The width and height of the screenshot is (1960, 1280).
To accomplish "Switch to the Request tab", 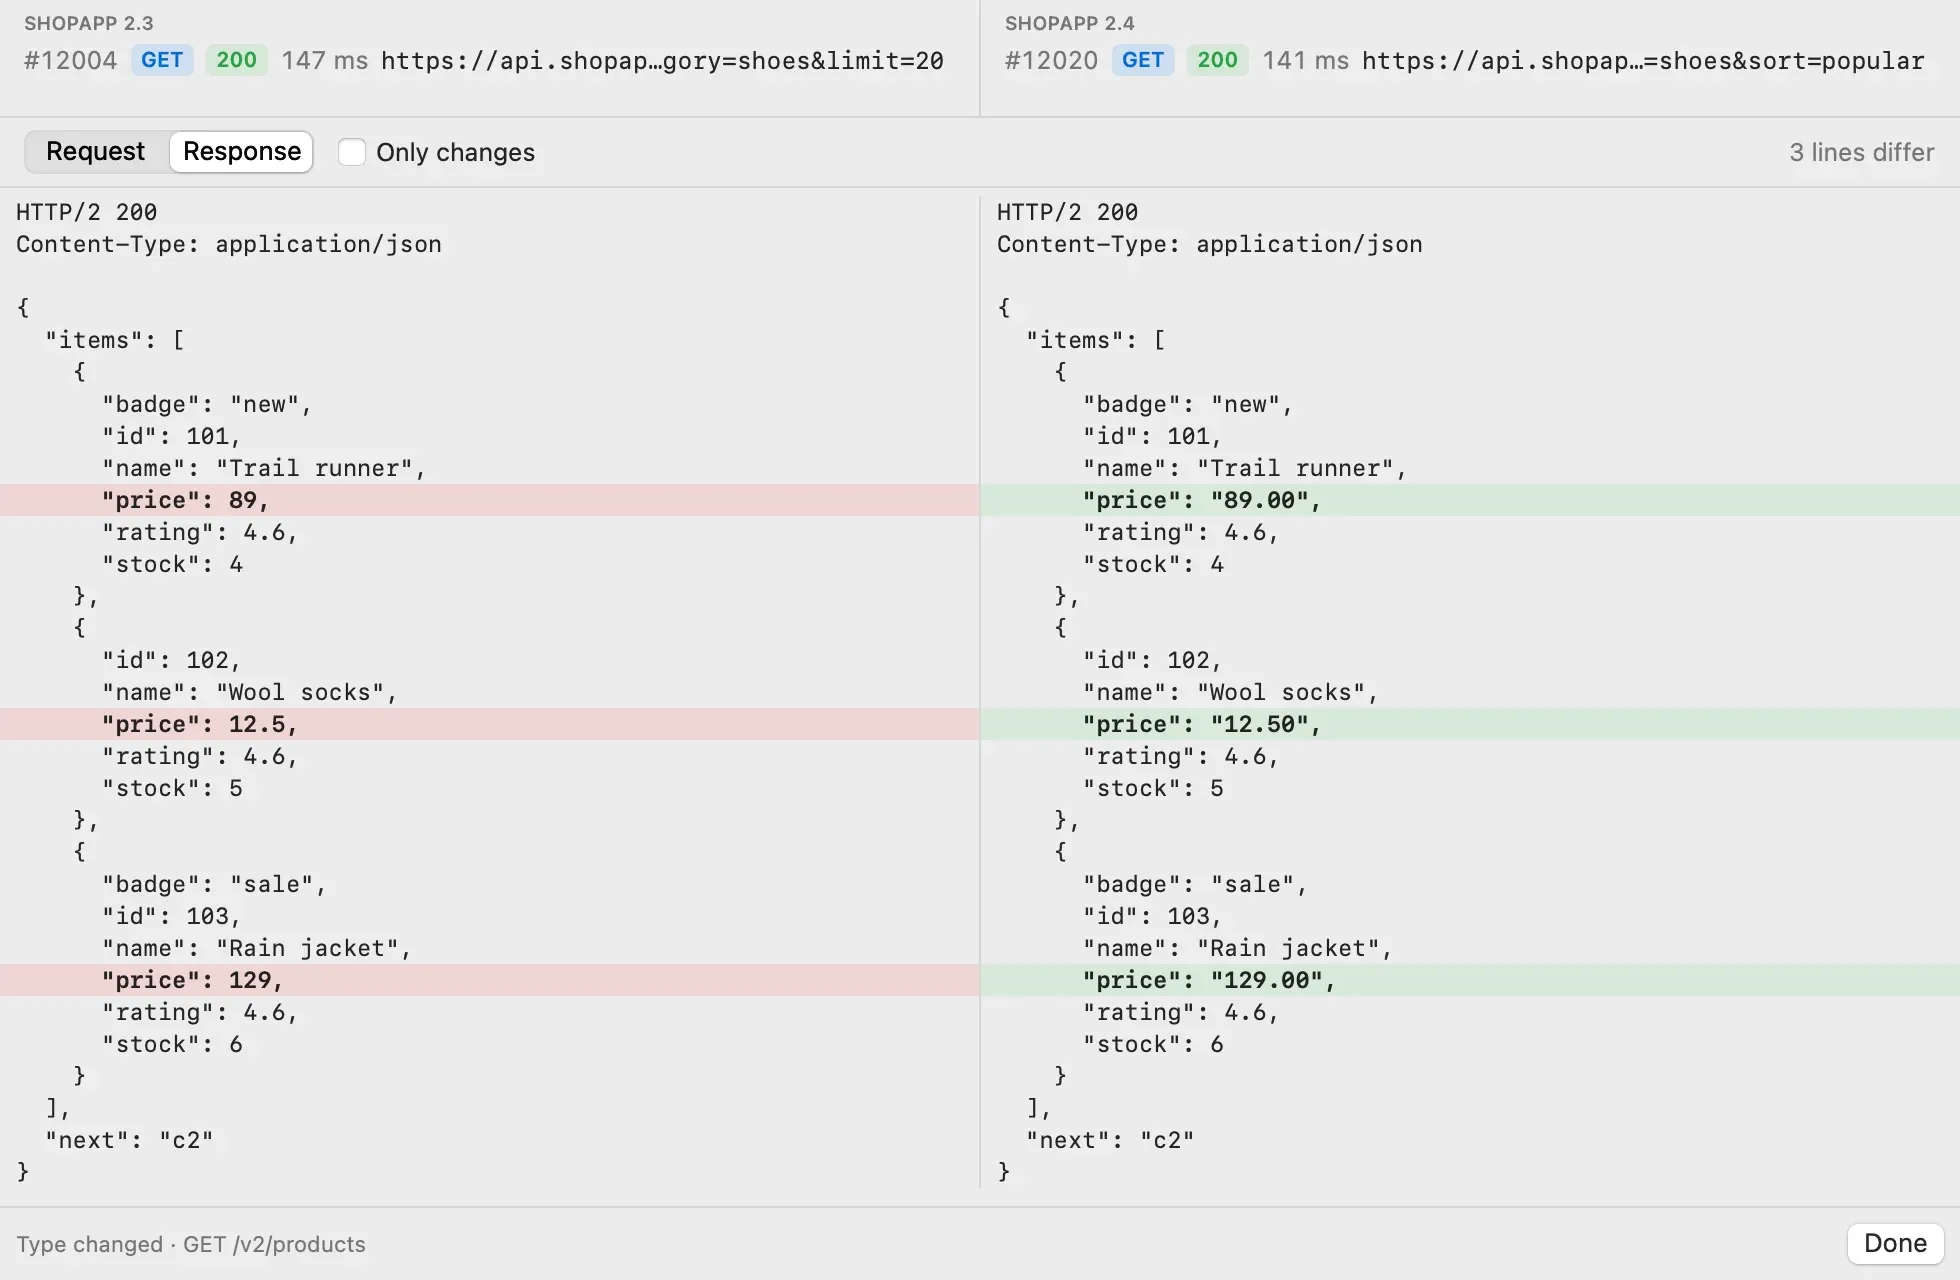I will [x=95, y=151].
